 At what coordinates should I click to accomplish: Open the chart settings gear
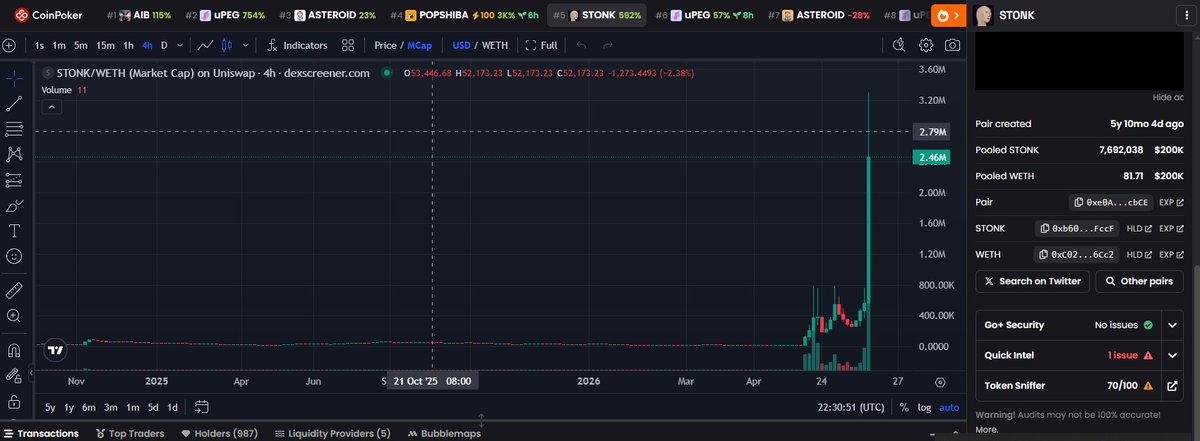point(926,45)
